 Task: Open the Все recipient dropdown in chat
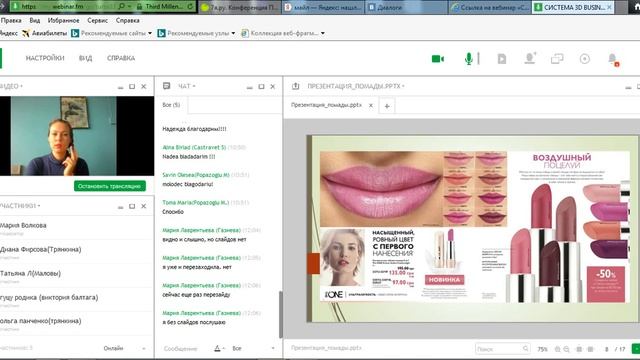pyautogui.click(x=253, y=348)
